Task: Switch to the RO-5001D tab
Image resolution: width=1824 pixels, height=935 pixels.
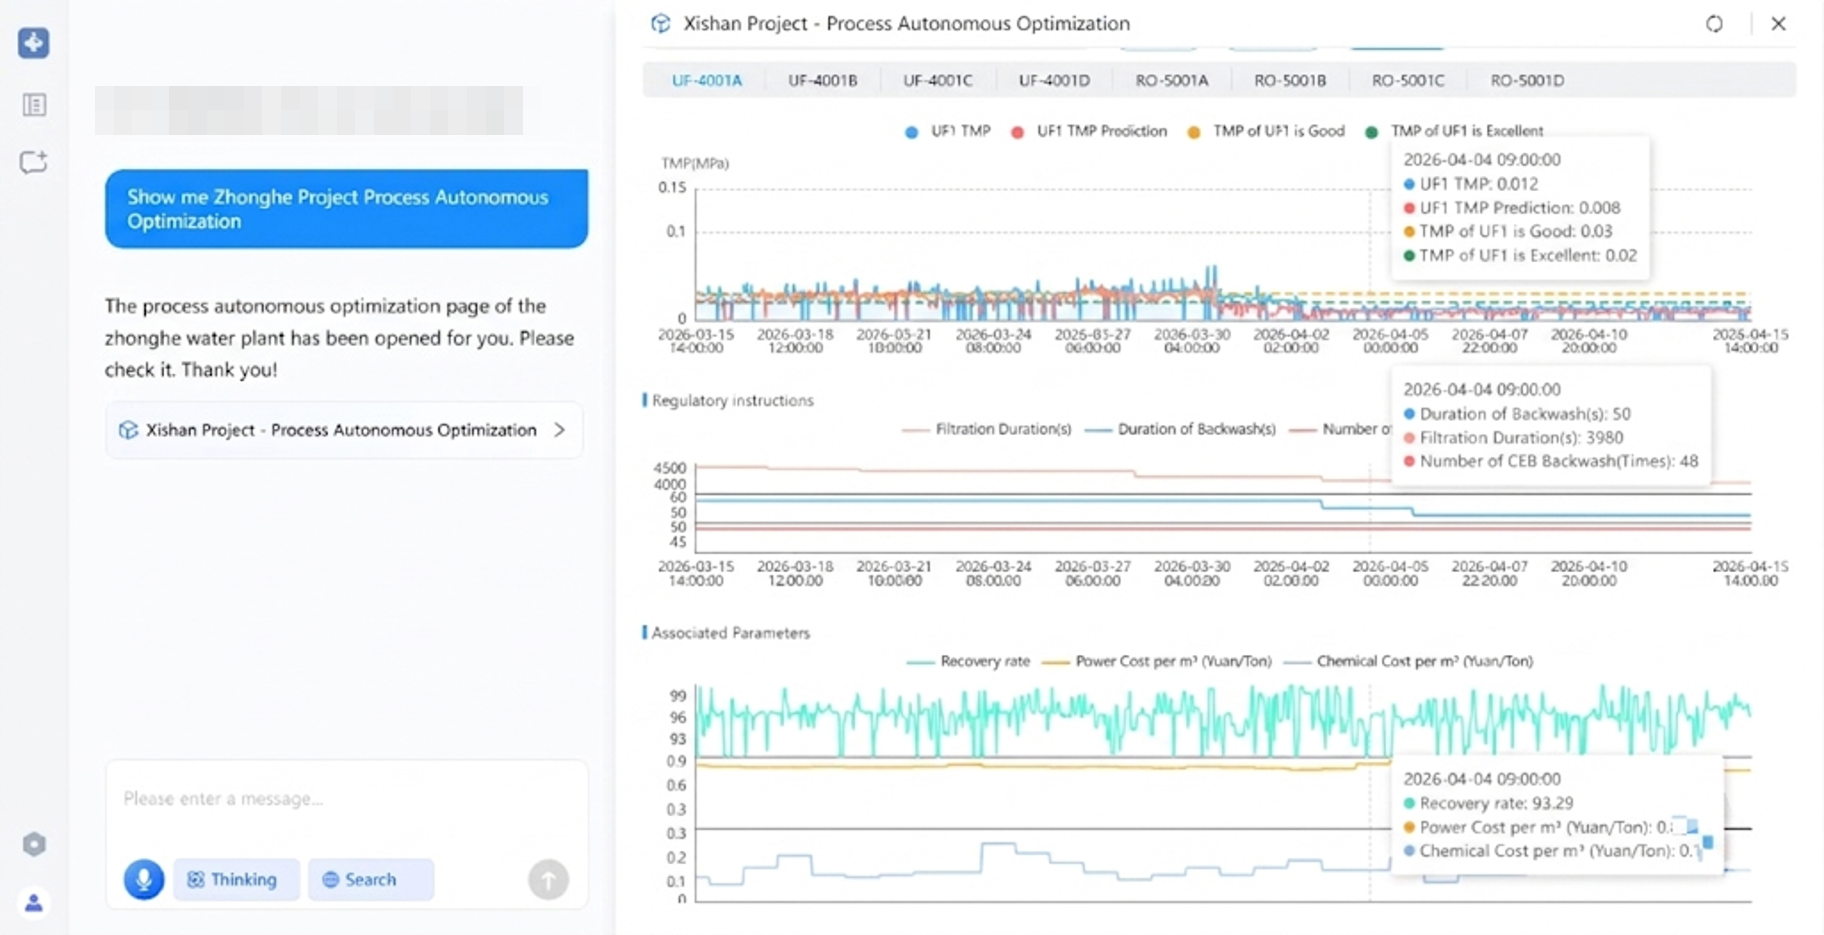Action: (x=1527, y=81)
